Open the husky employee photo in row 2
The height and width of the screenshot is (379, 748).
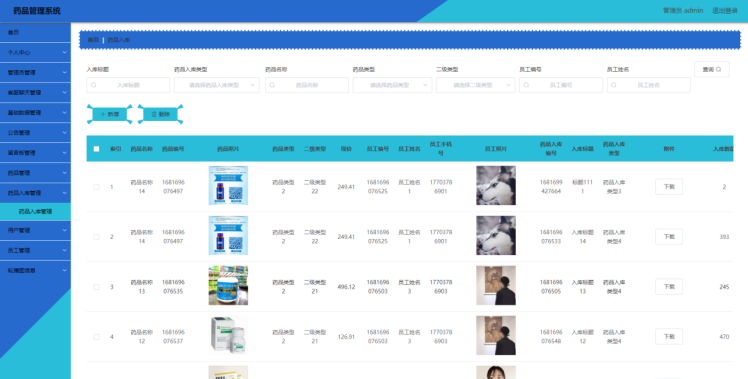[496, 235]
